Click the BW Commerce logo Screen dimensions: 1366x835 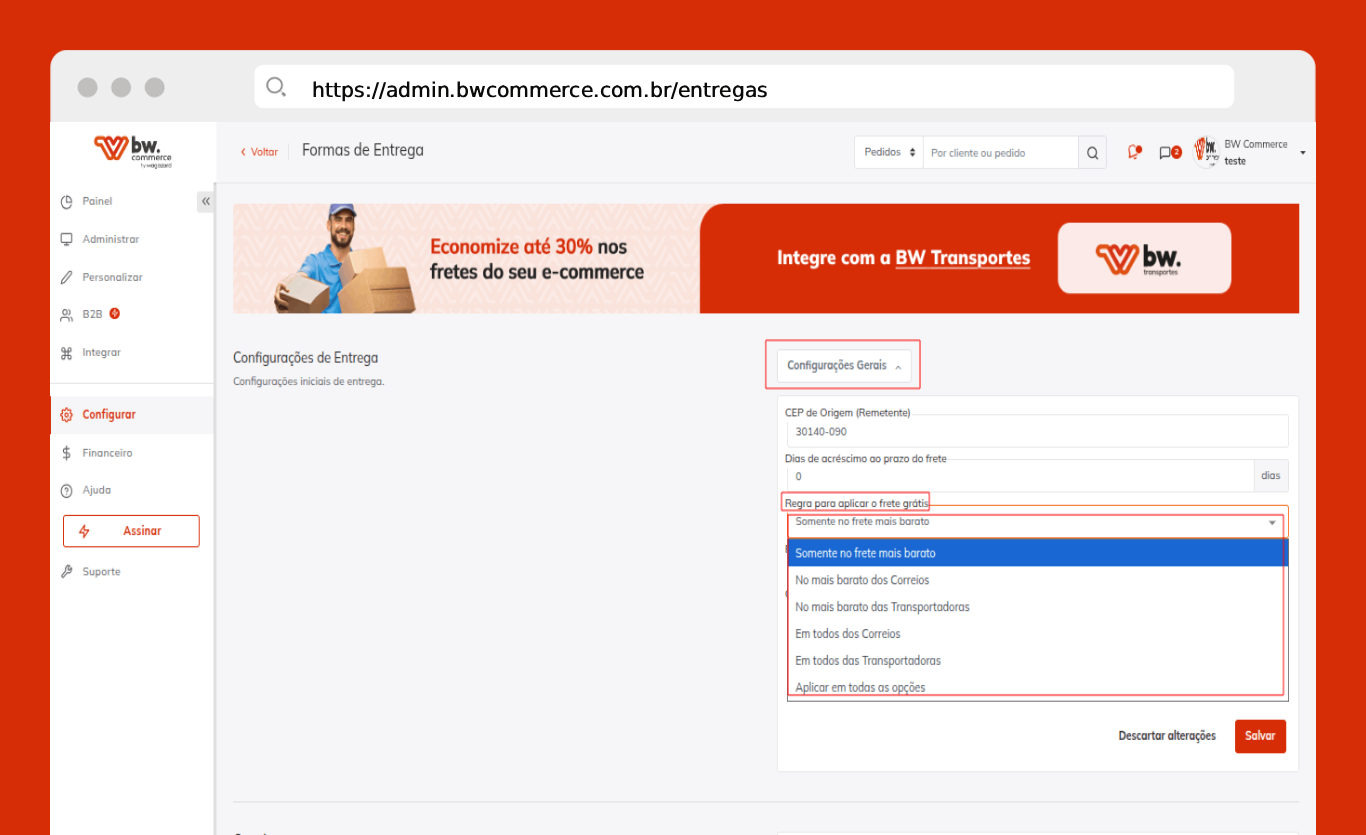tap(133, 152)
